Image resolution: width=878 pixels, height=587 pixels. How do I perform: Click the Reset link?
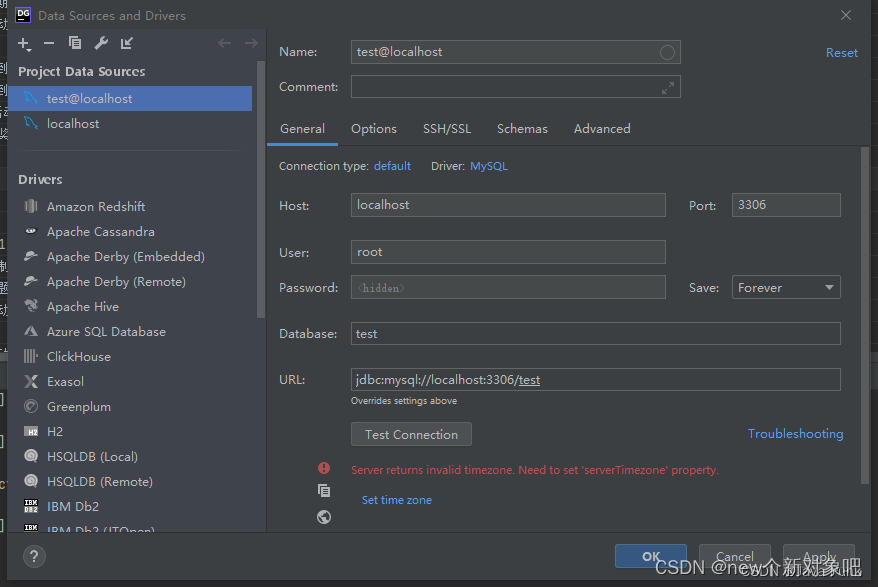click(x=842, y=53)
